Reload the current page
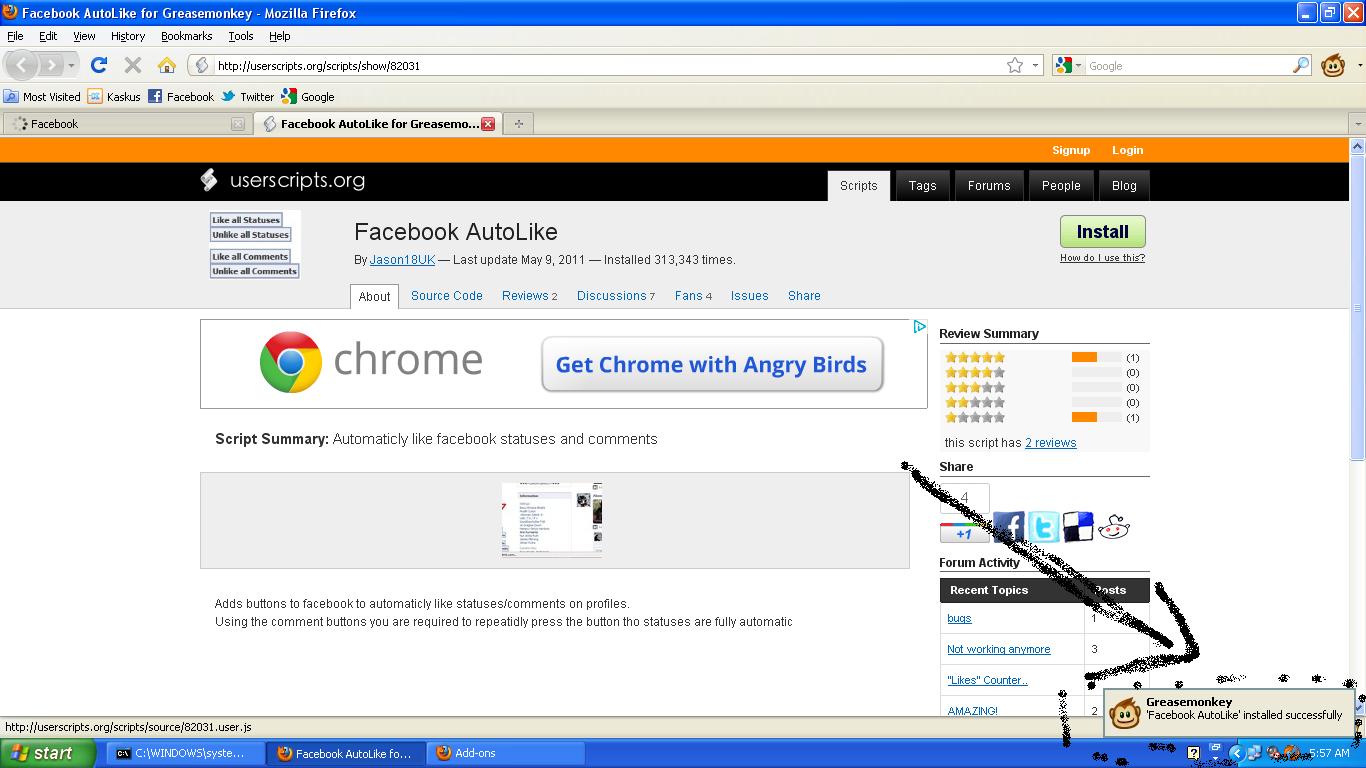Viewport: 1366px width, 768px height. click(98, 65)
